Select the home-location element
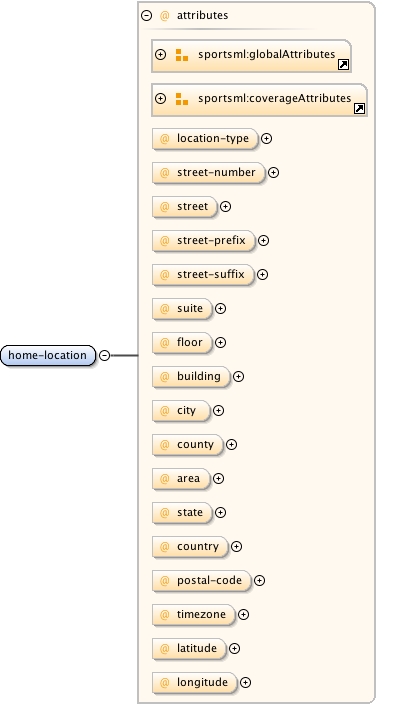This screenshot has height=705, width=393. click(48, 355)
